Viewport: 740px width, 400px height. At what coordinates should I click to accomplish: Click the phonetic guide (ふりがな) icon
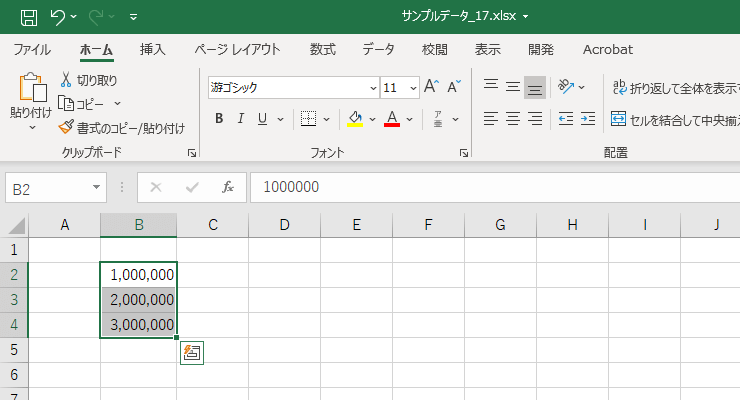[x=438, y=119]
